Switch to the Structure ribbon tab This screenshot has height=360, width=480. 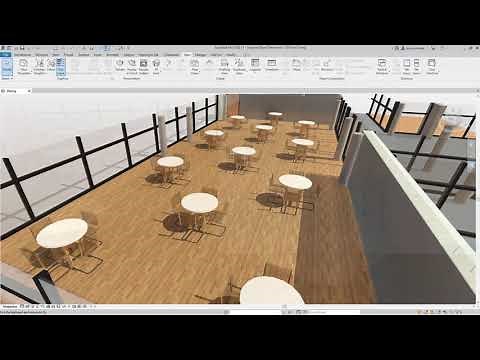click(x=42, y=54)
